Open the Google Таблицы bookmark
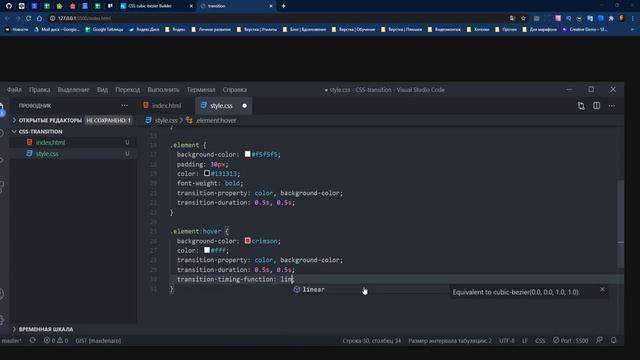 click(x=104, y=29)
